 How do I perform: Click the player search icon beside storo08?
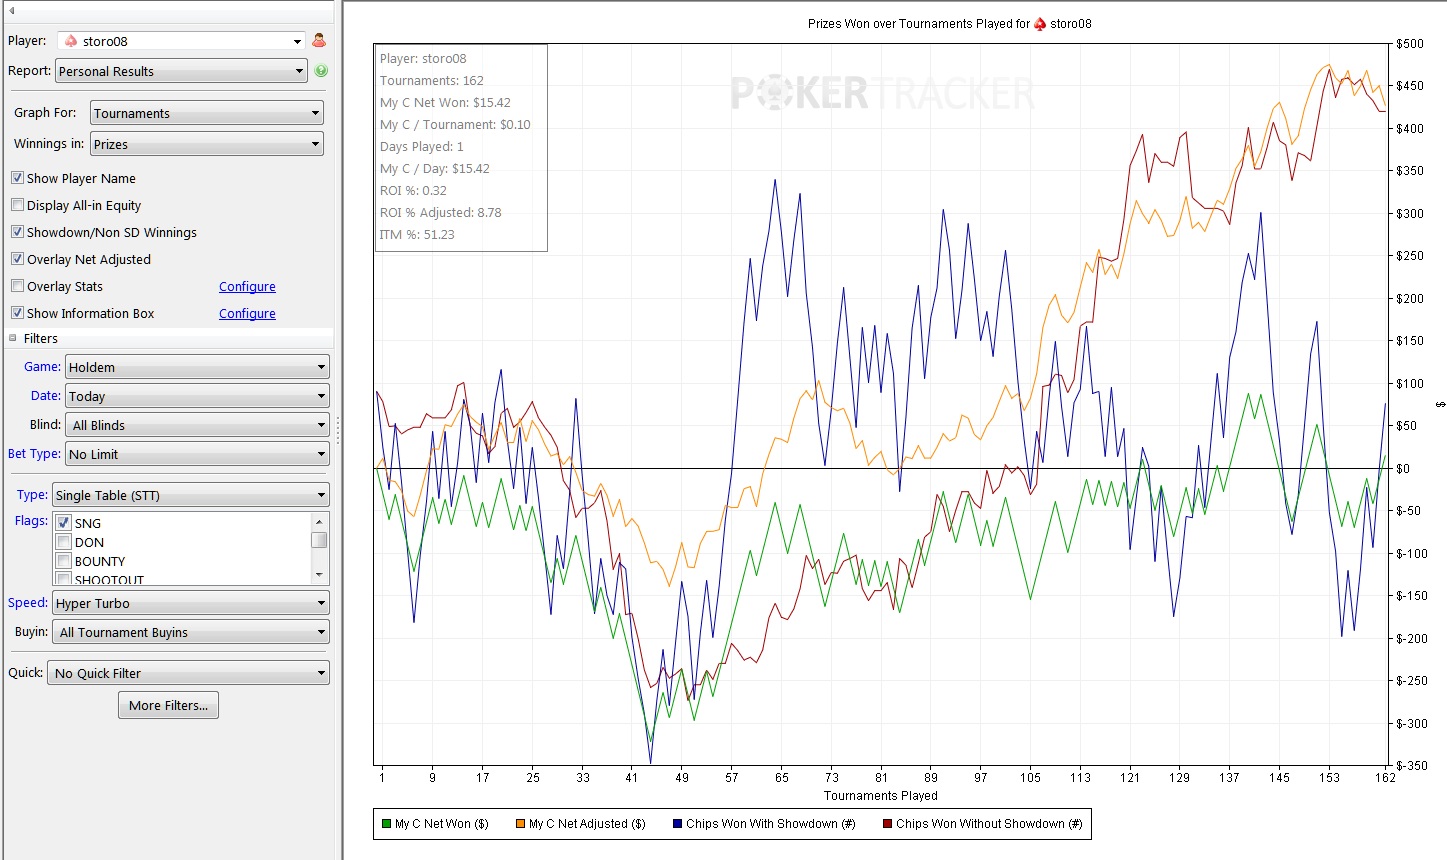tap(319, 41)
